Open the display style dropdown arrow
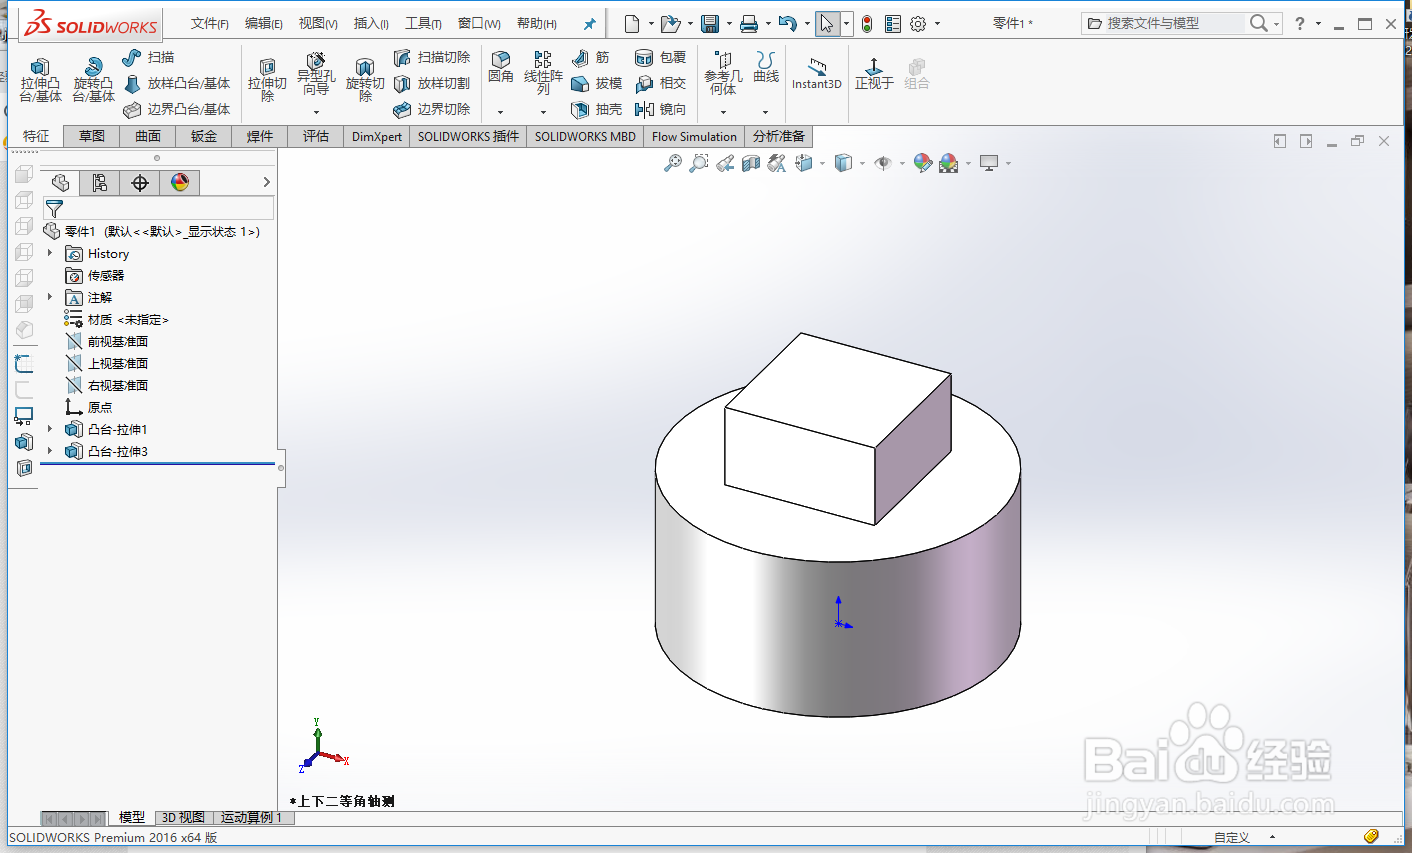The width and height of the screenshot is (1412, 853). (862, 162)
